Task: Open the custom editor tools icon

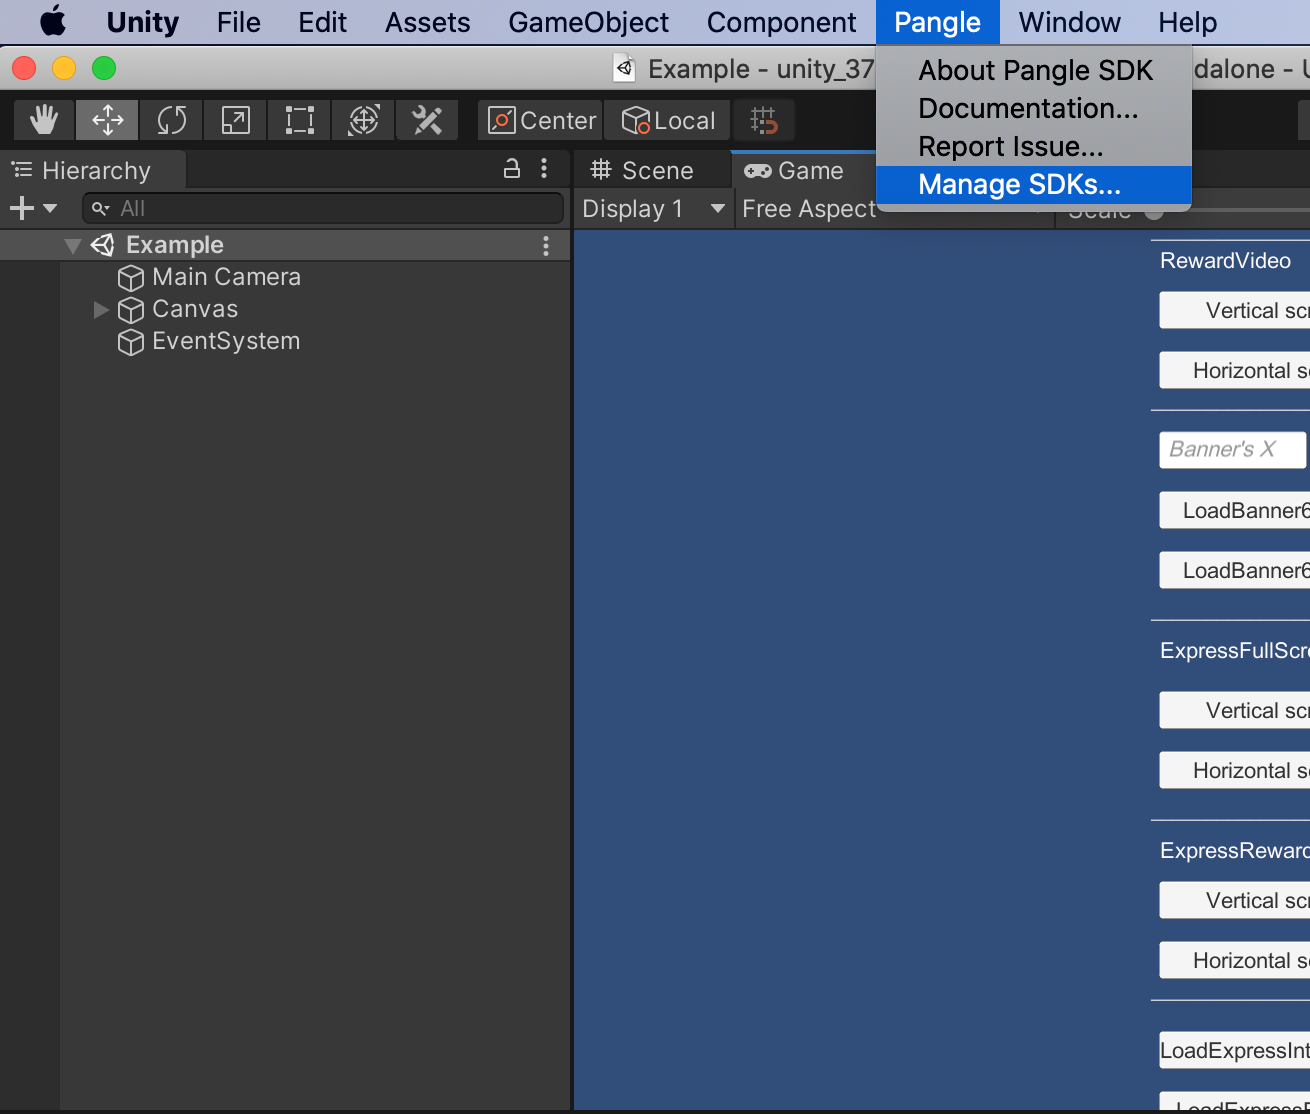Action: 427,121
